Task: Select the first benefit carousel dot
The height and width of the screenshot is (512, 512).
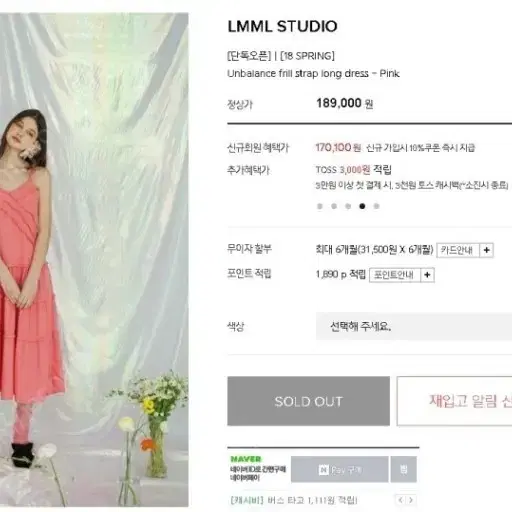Action: click(x=320, y=206)
